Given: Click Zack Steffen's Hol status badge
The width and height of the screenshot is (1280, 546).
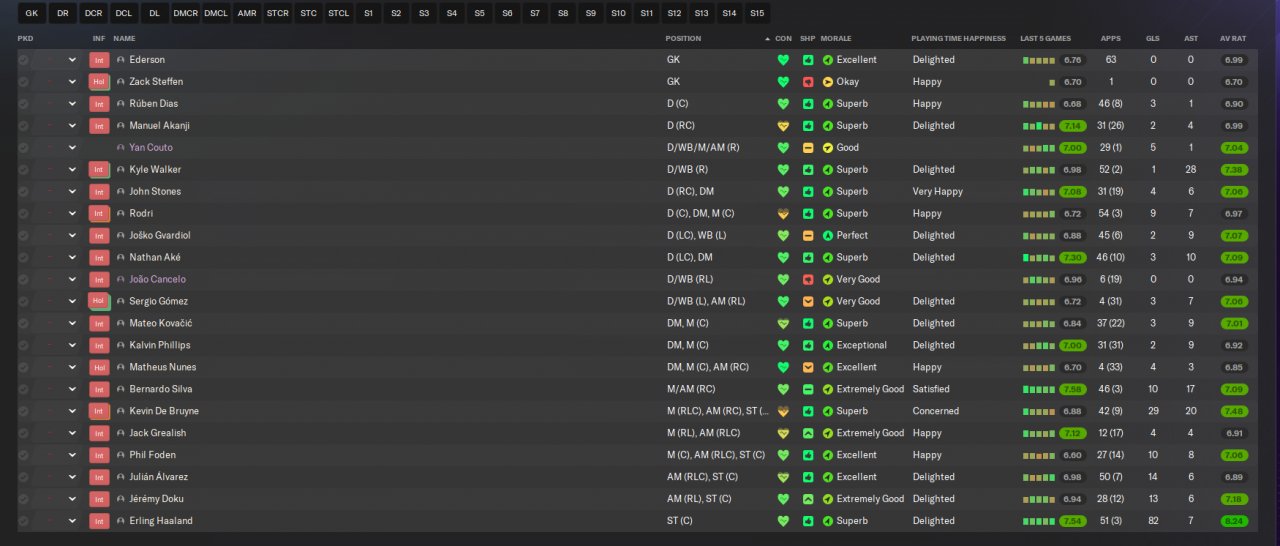Looking at the screenshot, I should click(98, 82).
